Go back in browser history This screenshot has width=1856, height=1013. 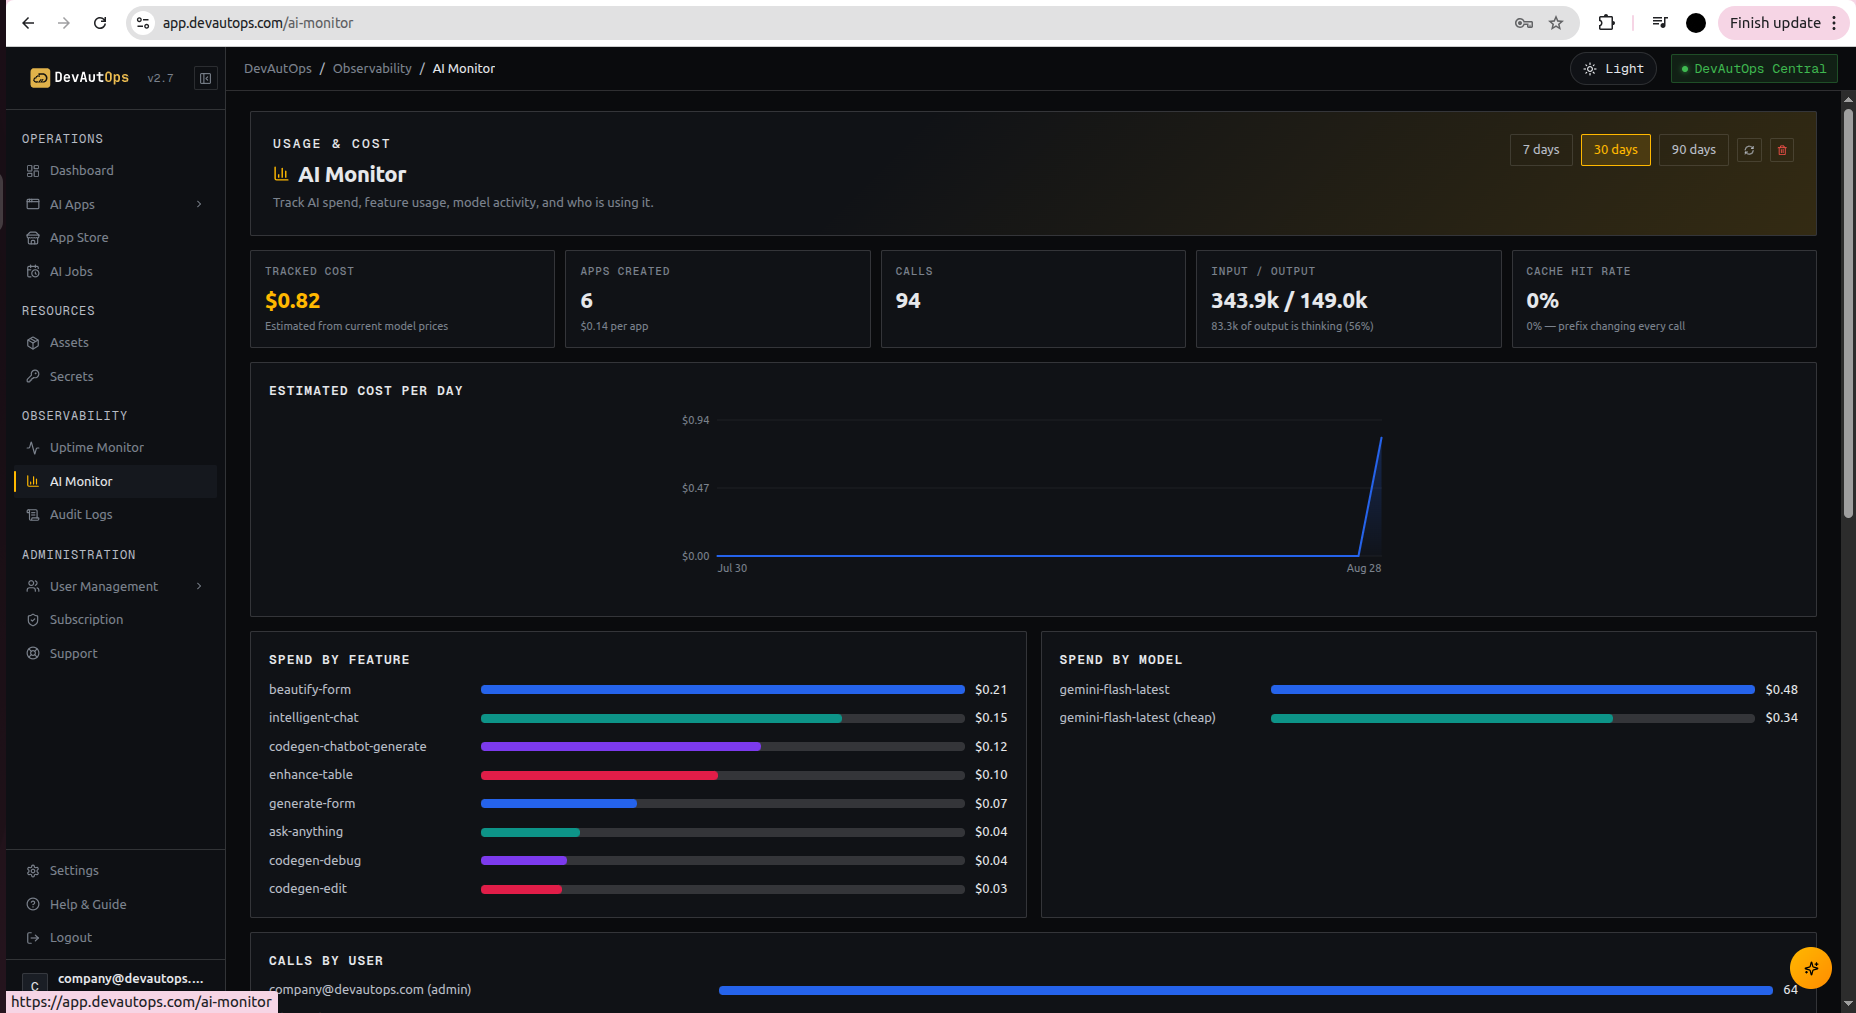28,23
